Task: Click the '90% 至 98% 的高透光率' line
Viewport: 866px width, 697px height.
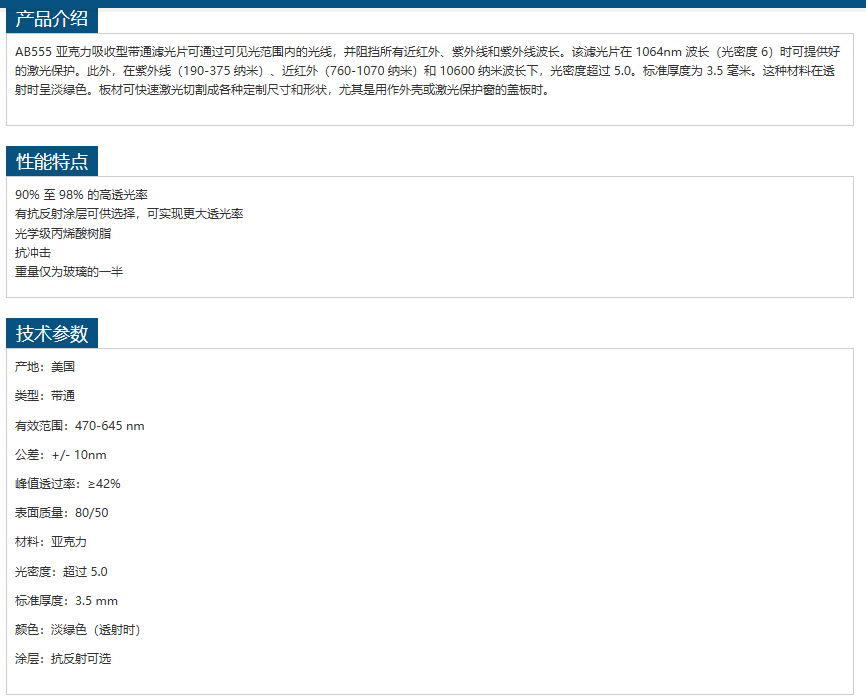Action: point(81,194)
